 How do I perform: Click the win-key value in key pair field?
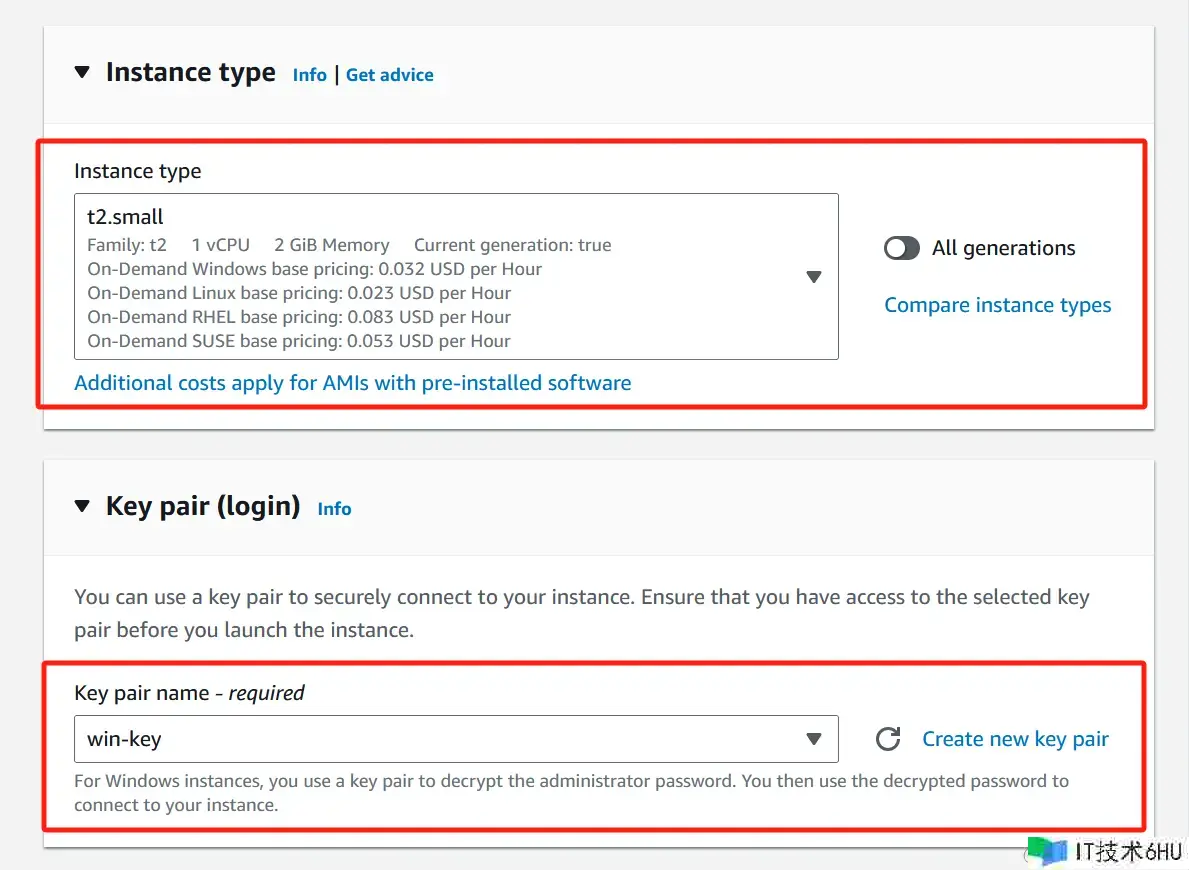pos(124,739)
